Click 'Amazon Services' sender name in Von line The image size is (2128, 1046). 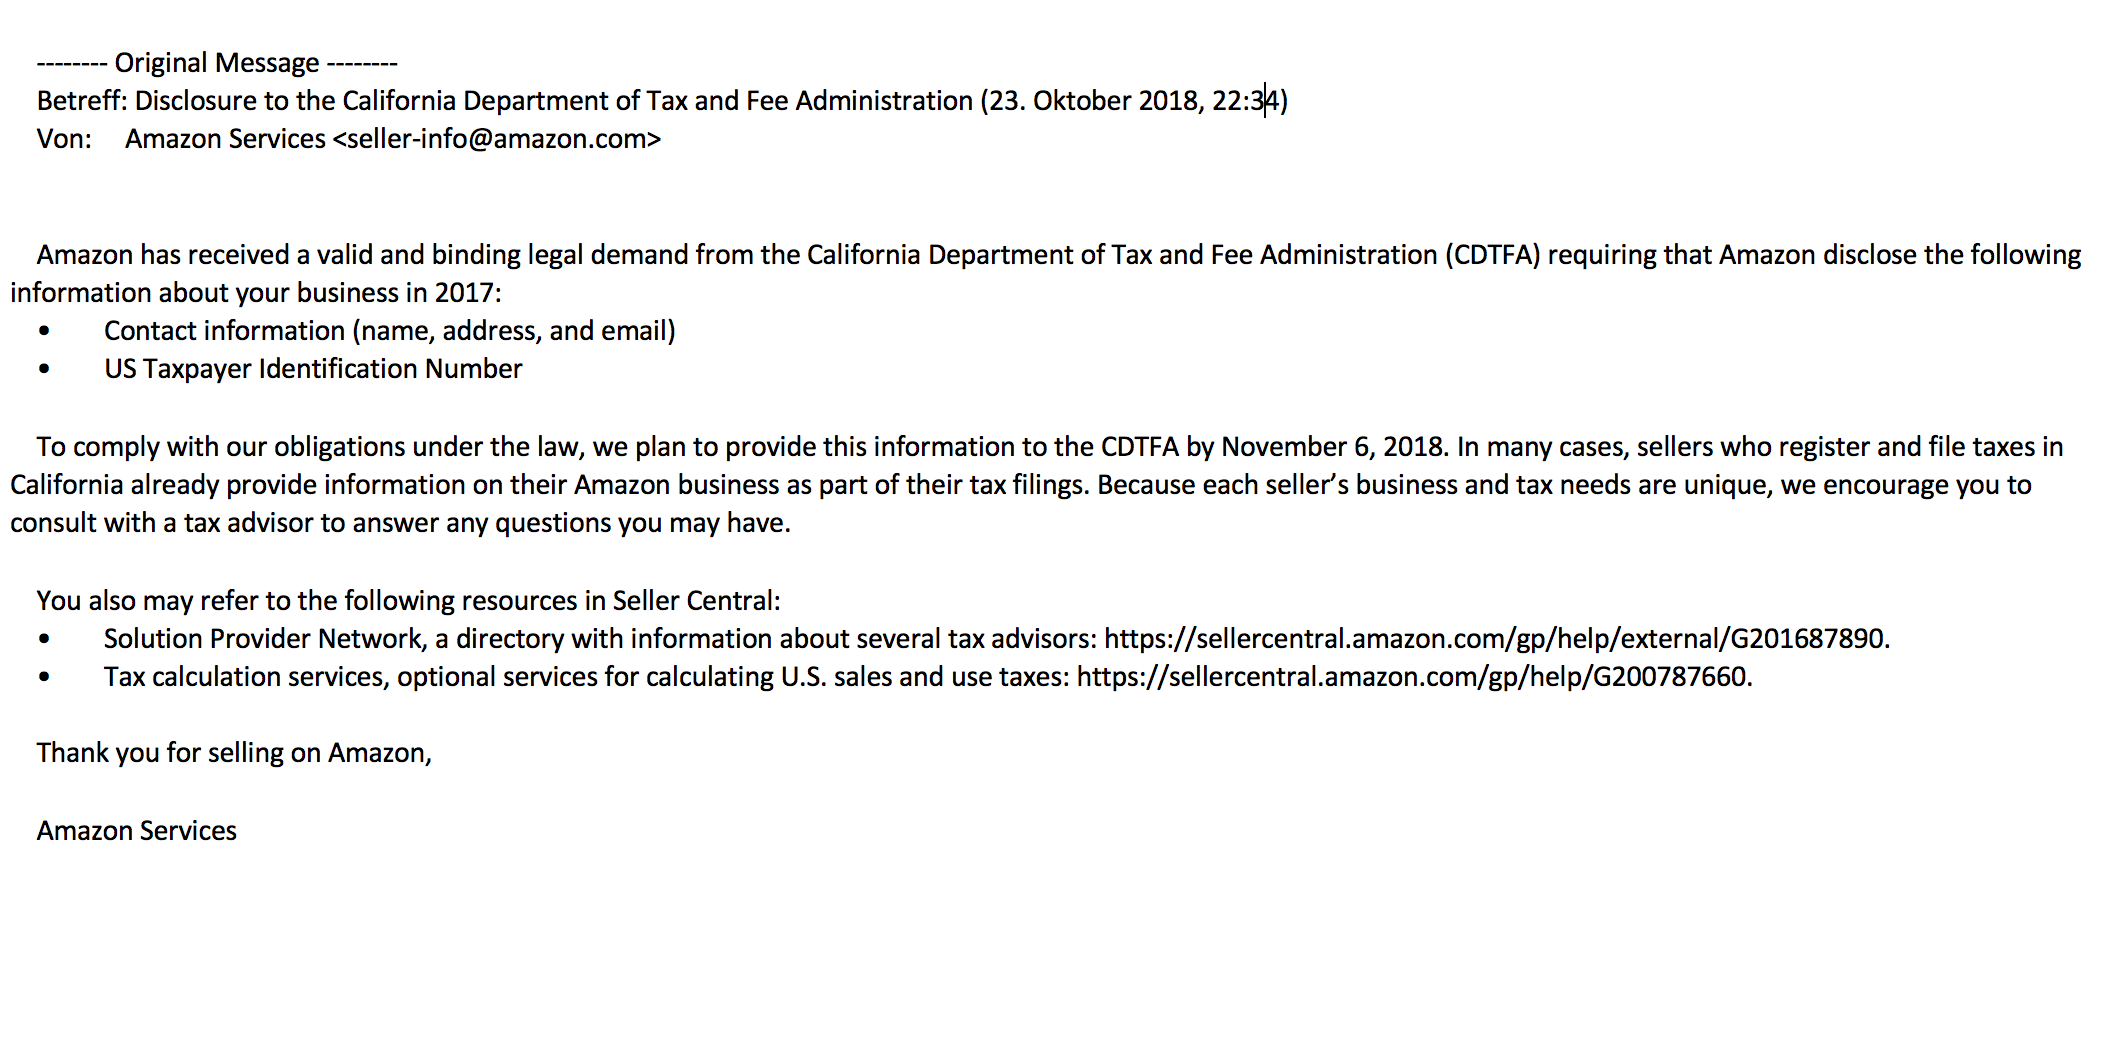pos(225,139)
